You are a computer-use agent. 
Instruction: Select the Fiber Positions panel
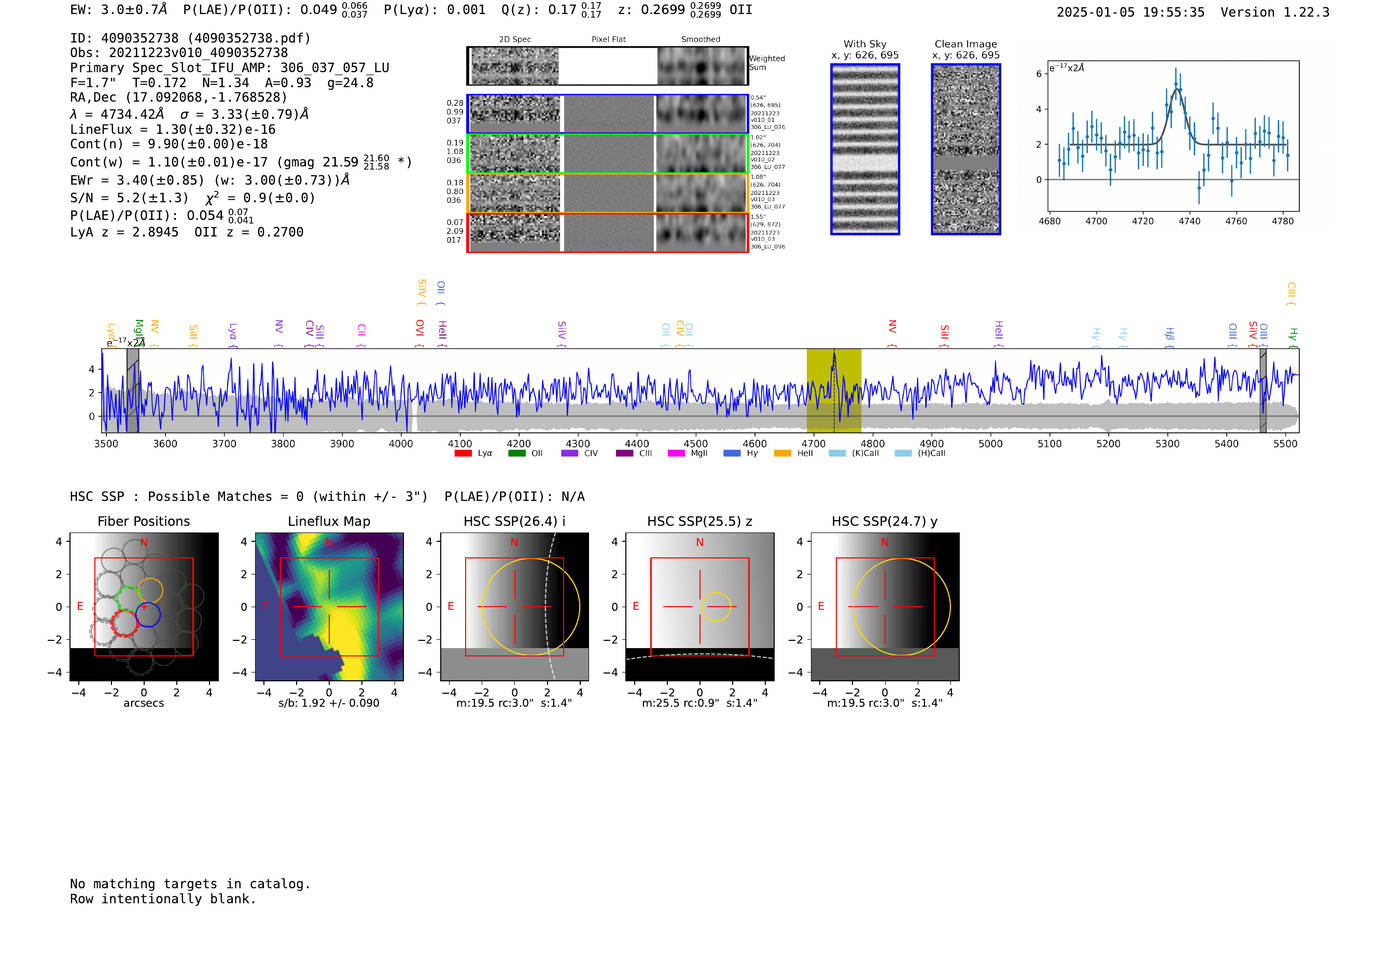(144, 607)
